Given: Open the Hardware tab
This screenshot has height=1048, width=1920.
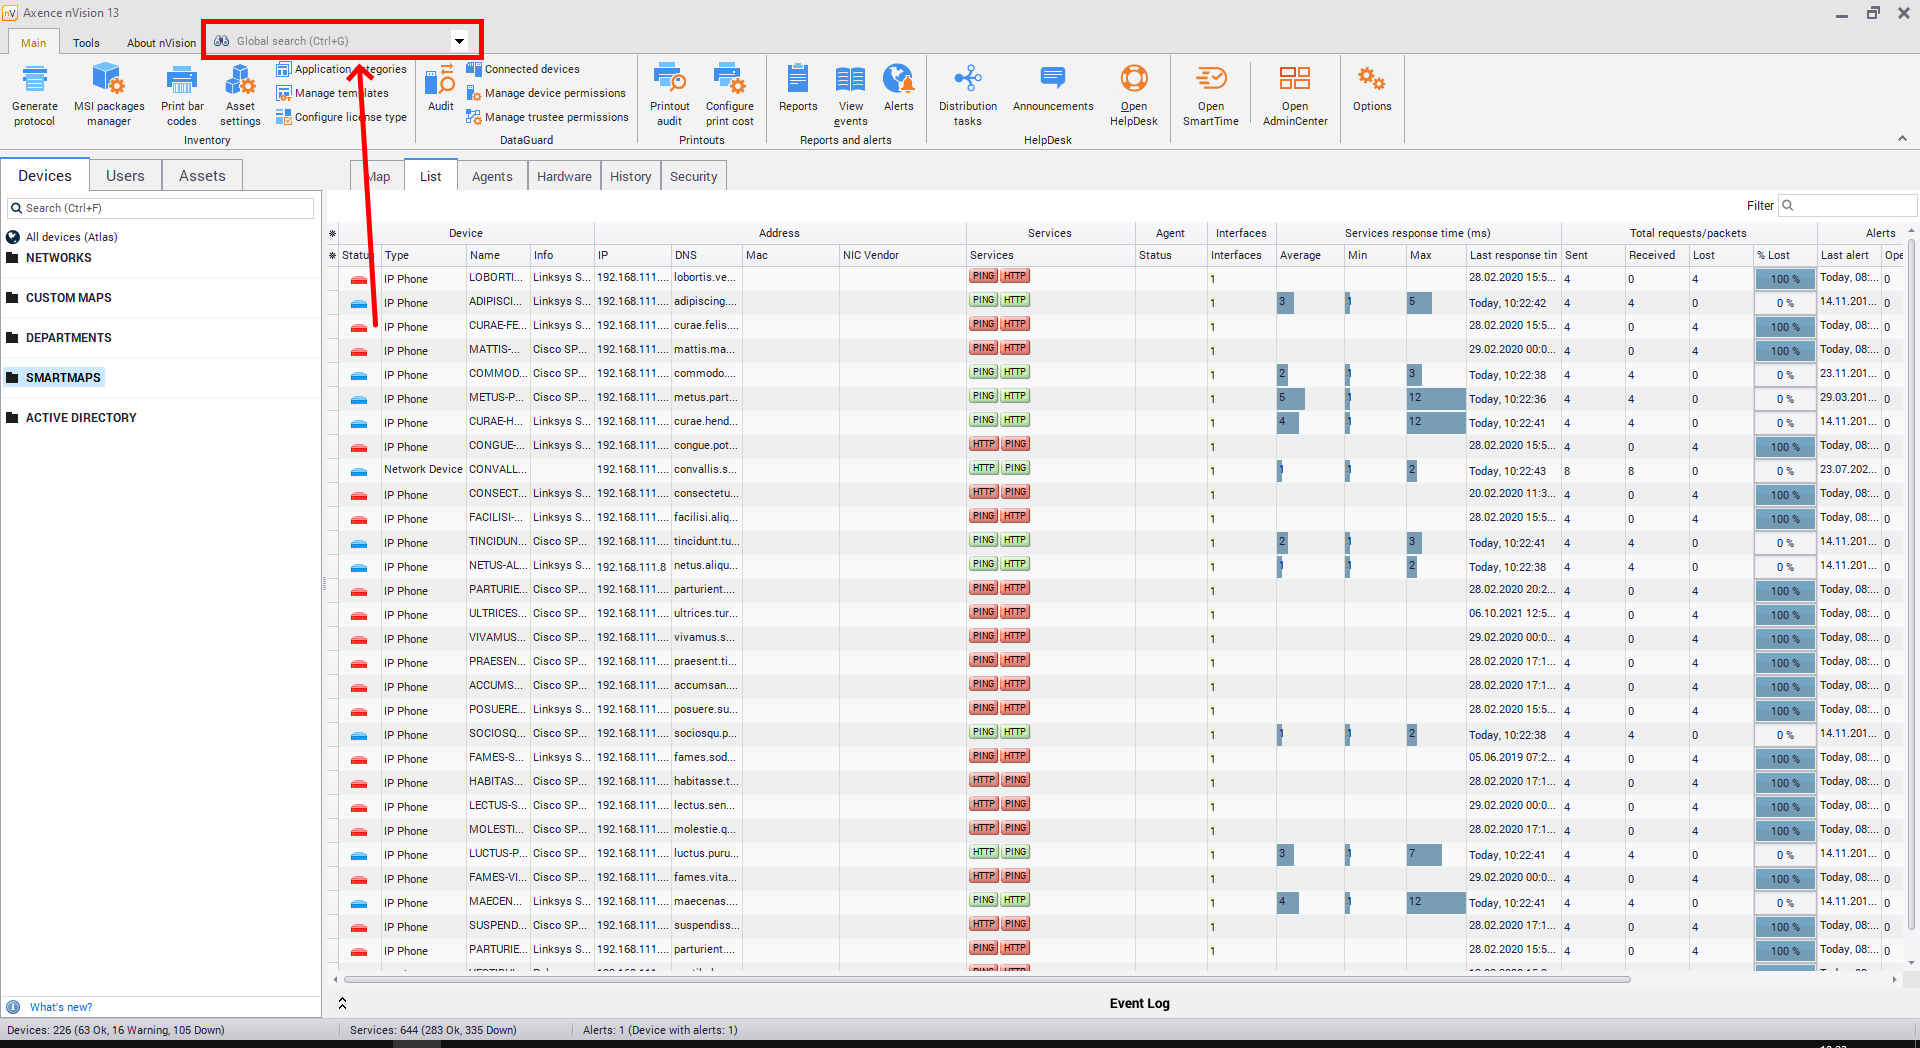Looking at the screenshot, I should tap(564, 177).
